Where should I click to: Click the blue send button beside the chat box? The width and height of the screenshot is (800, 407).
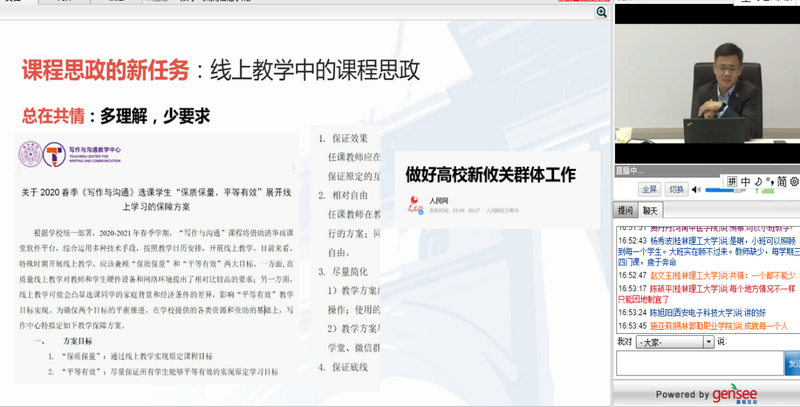tap(792, 363)
